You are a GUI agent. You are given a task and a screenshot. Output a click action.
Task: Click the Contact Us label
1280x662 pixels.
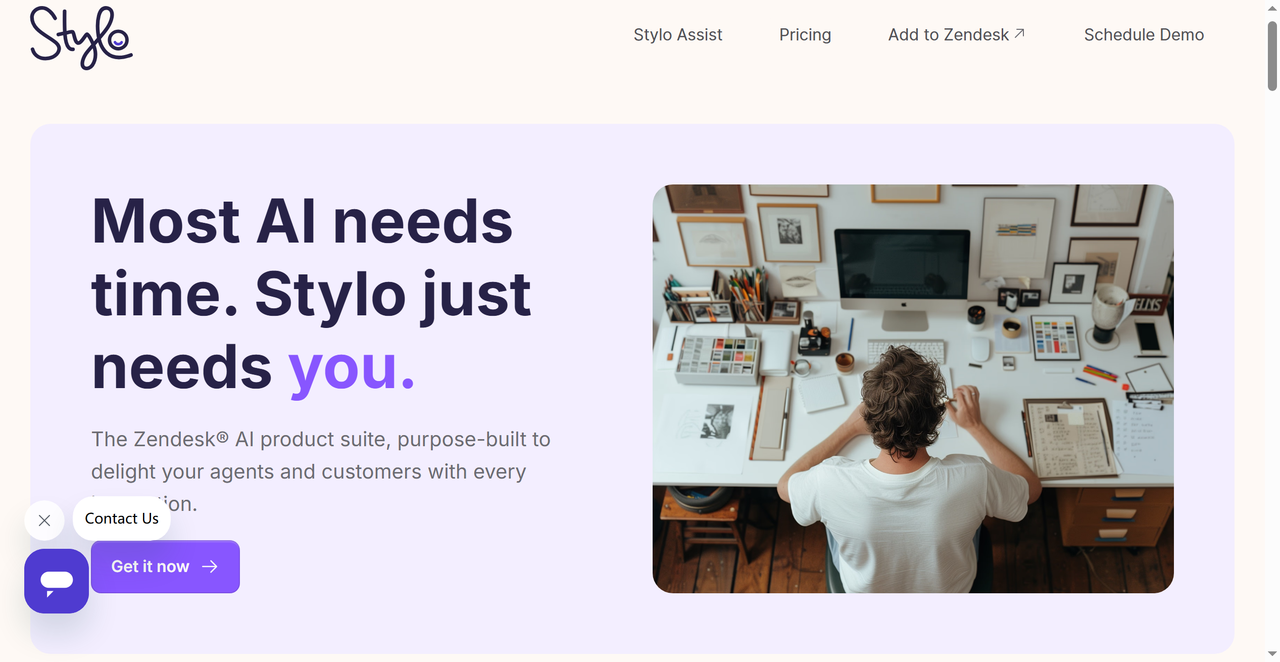122,518
